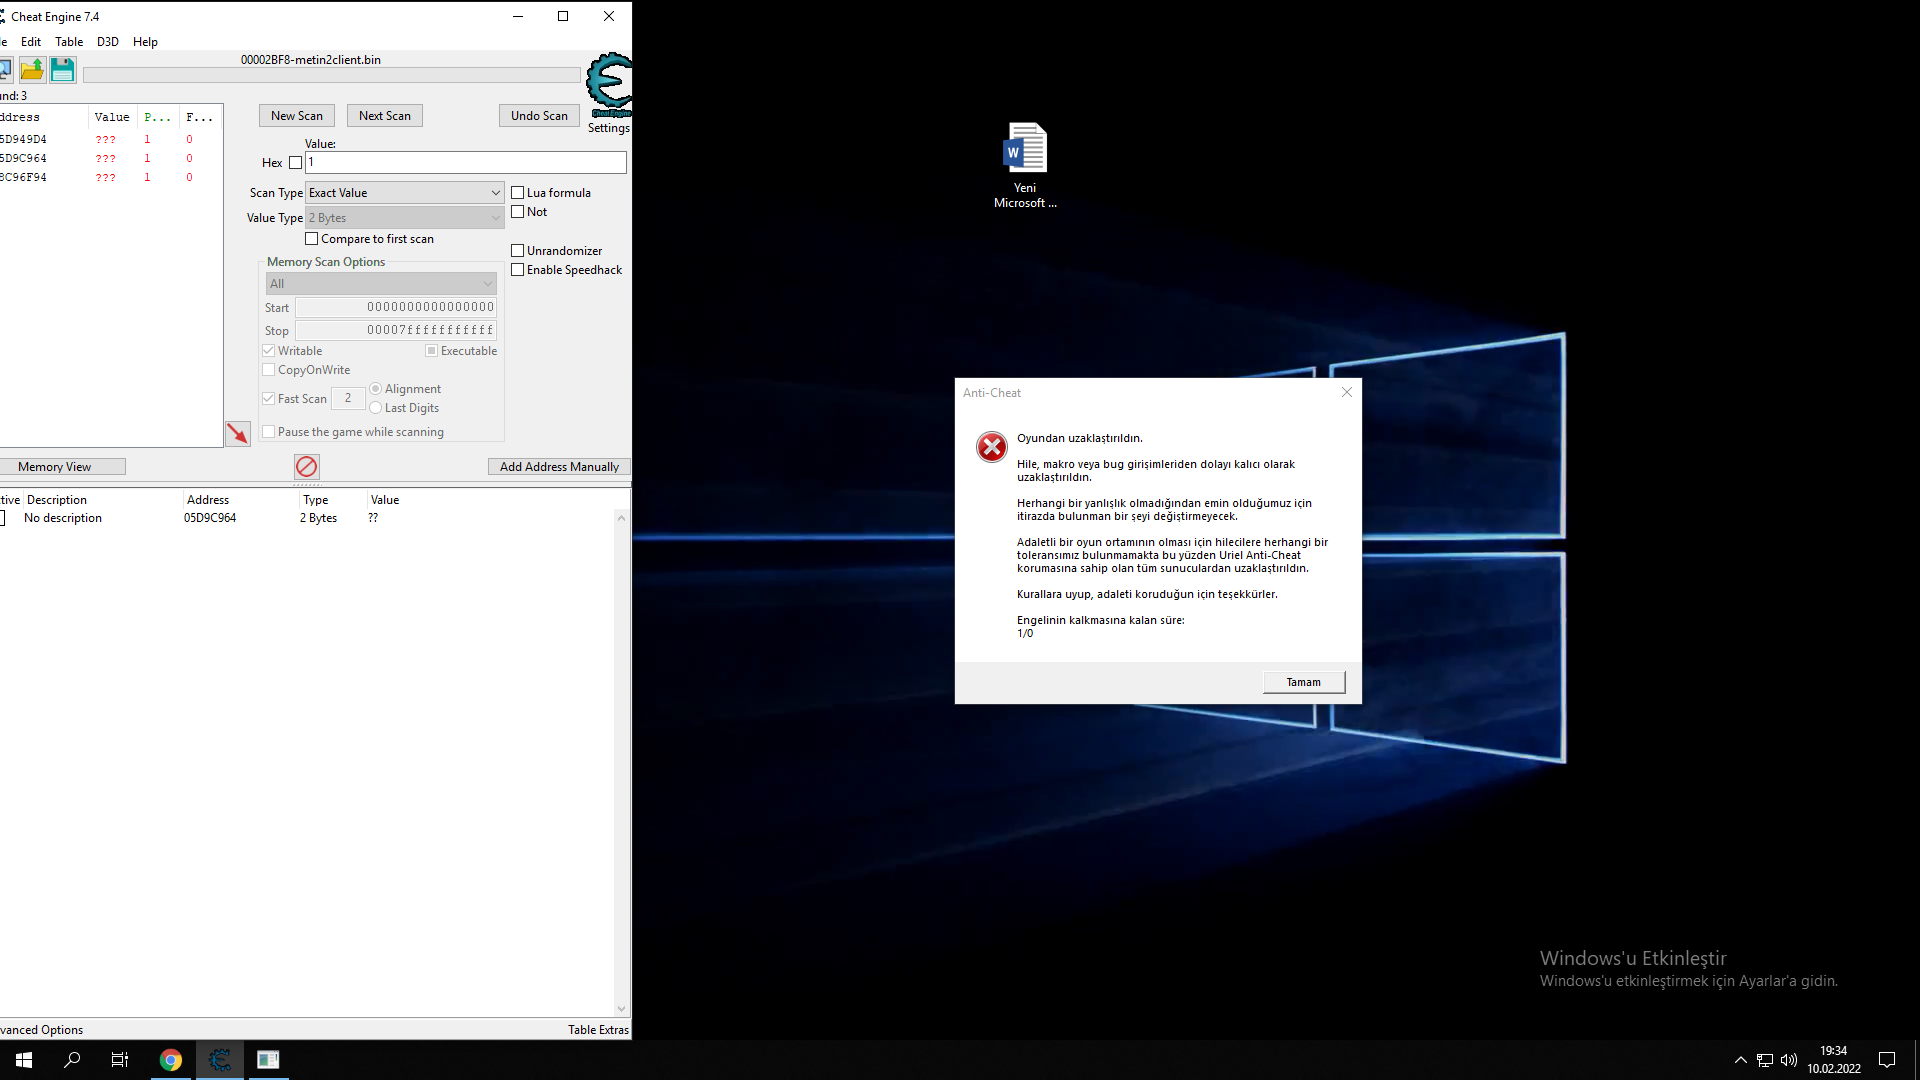The width and height of the screenshot is (1920, 1080).
Task: Click the scan progress bar
Action: click(x=331, y=75)
